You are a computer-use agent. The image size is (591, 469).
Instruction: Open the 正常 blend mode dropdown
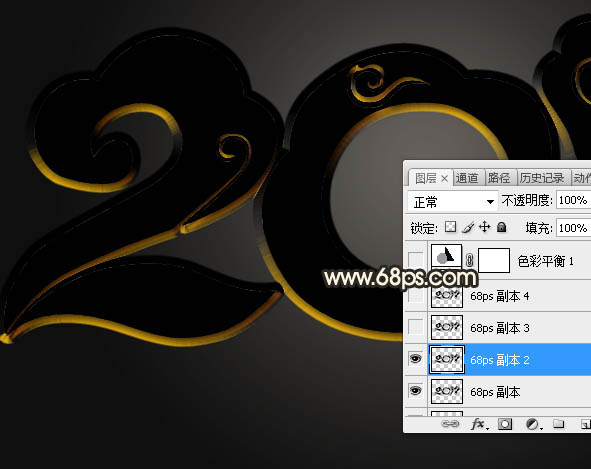click(453, 201)
